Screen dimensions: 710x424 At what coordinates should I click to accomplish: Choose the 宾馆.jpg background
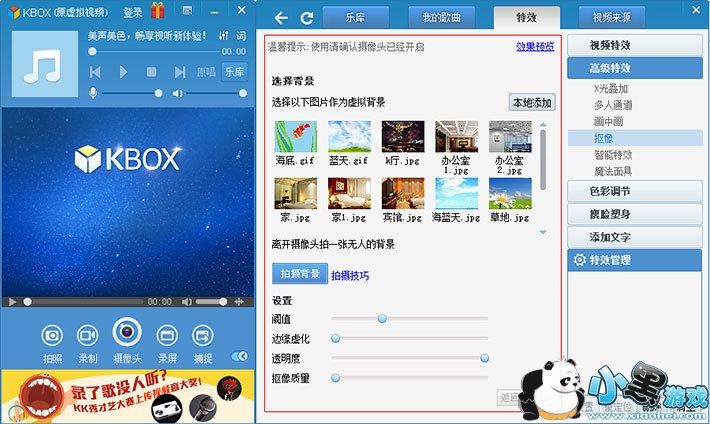click(403, 193)
